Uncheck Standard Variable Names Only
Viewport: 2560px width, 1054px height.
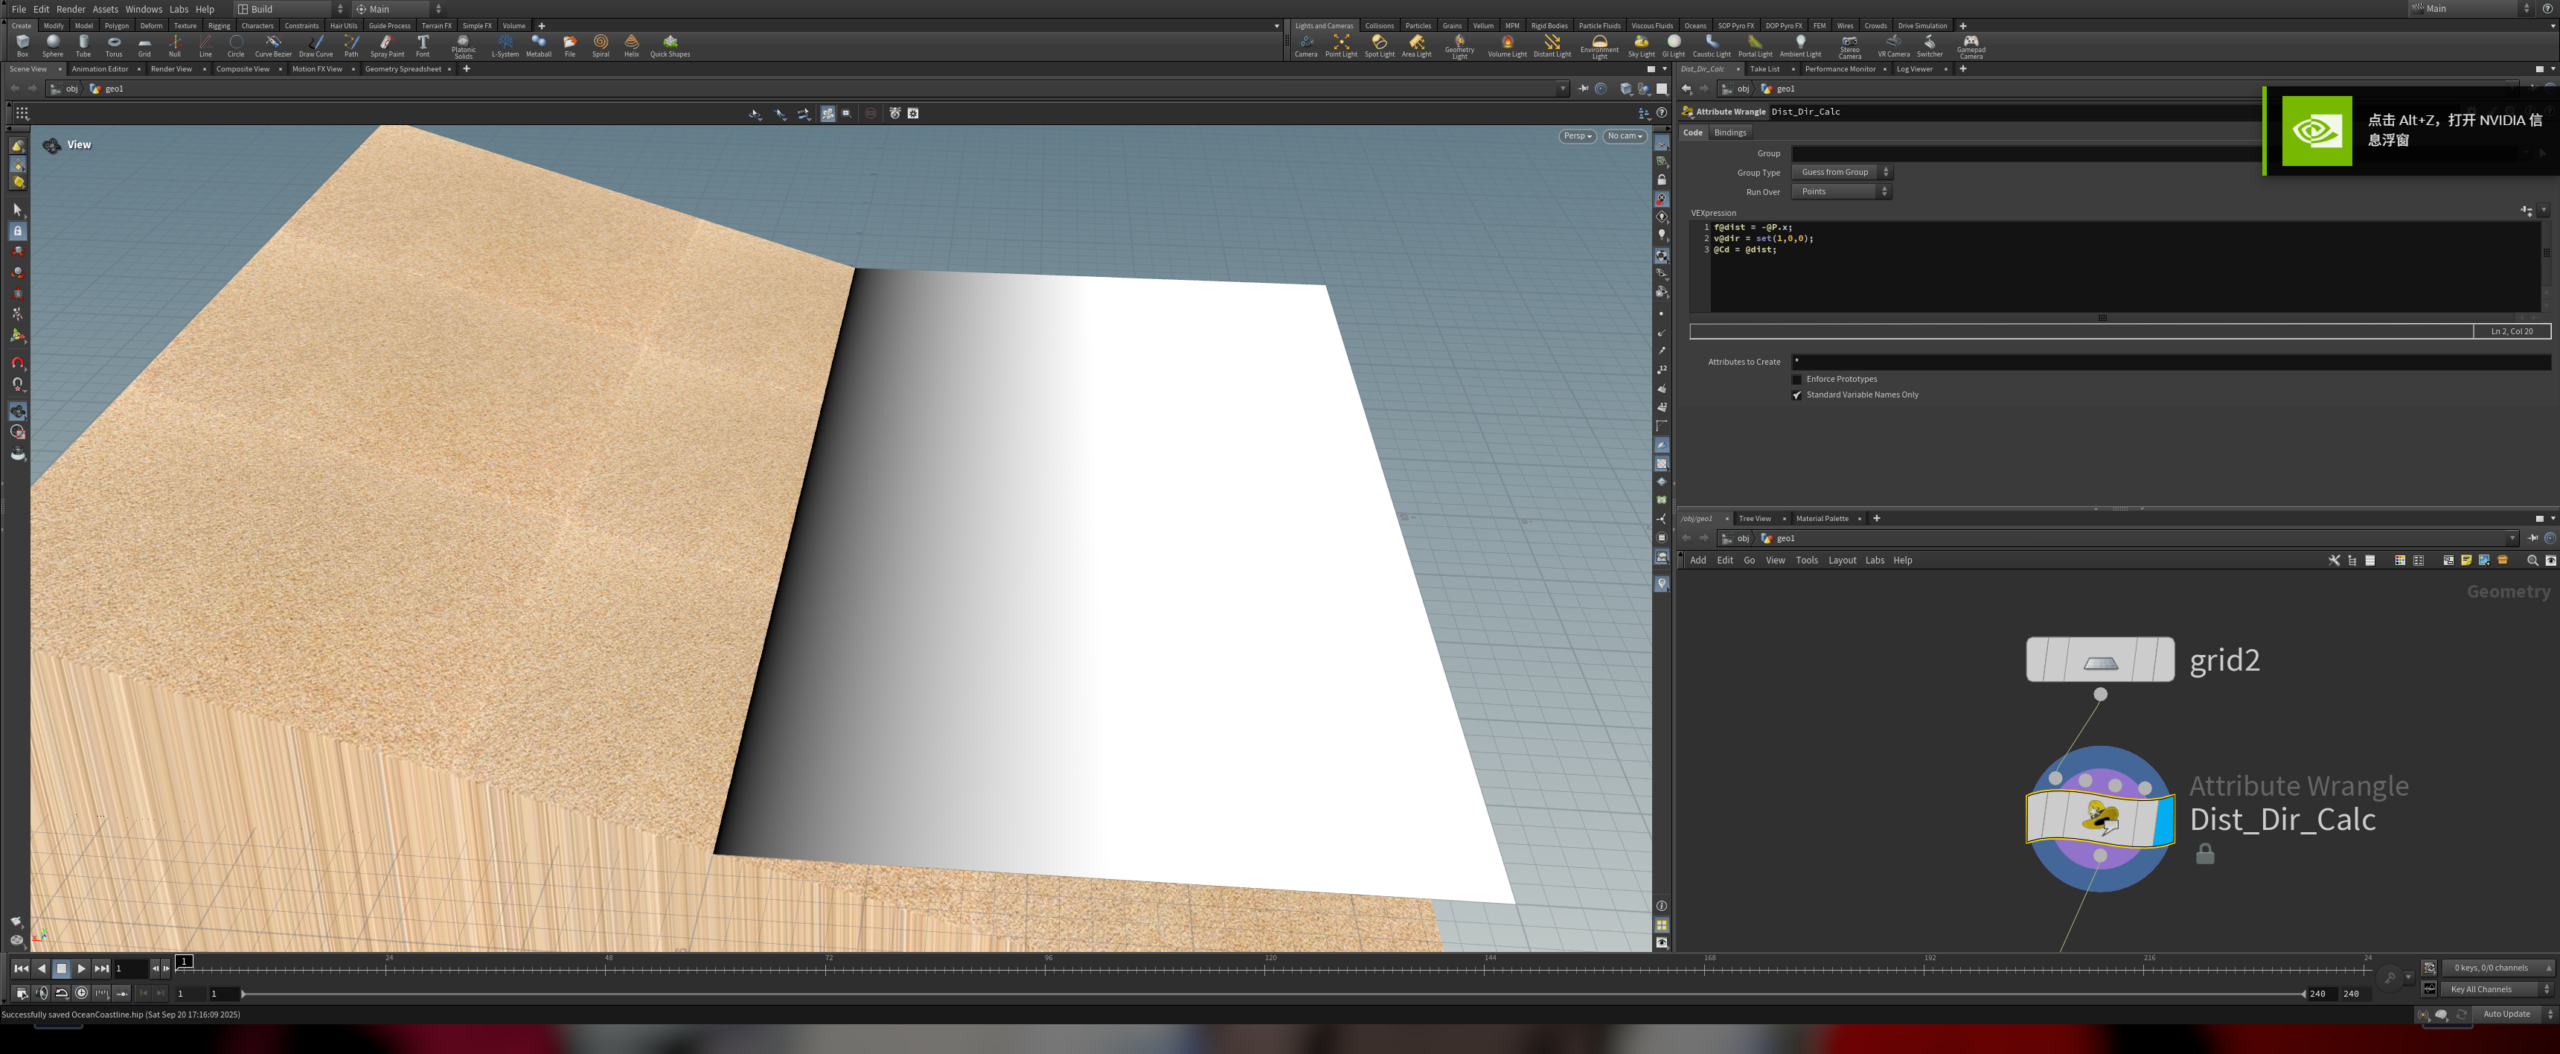pos(1797,395)
